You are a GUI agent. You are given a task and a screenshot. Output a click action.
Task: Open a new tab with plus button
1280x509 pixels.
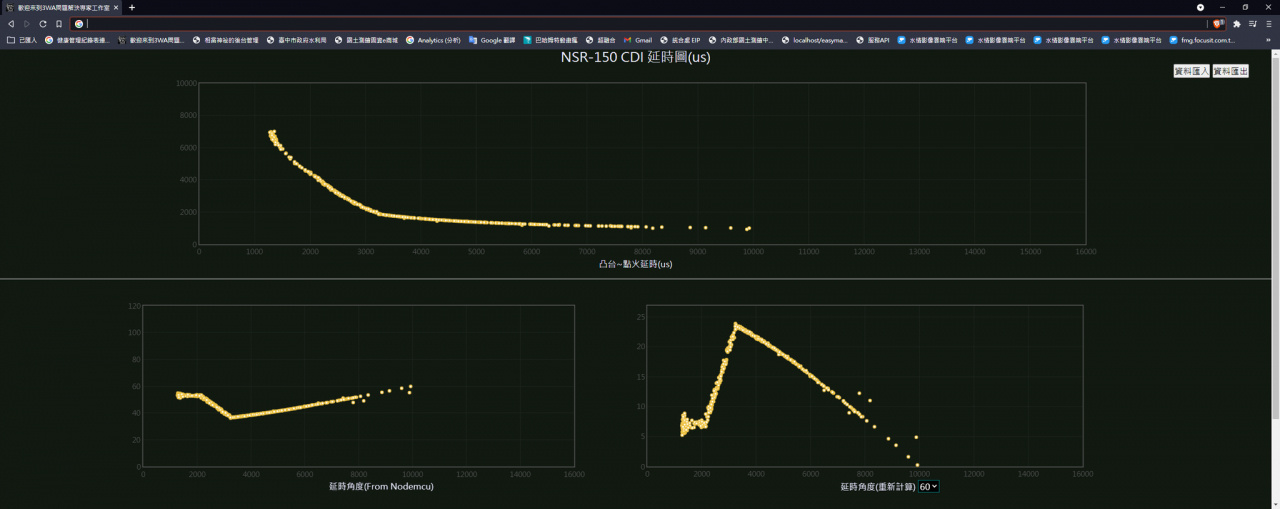pyautogui.click(x=132, y=7)
